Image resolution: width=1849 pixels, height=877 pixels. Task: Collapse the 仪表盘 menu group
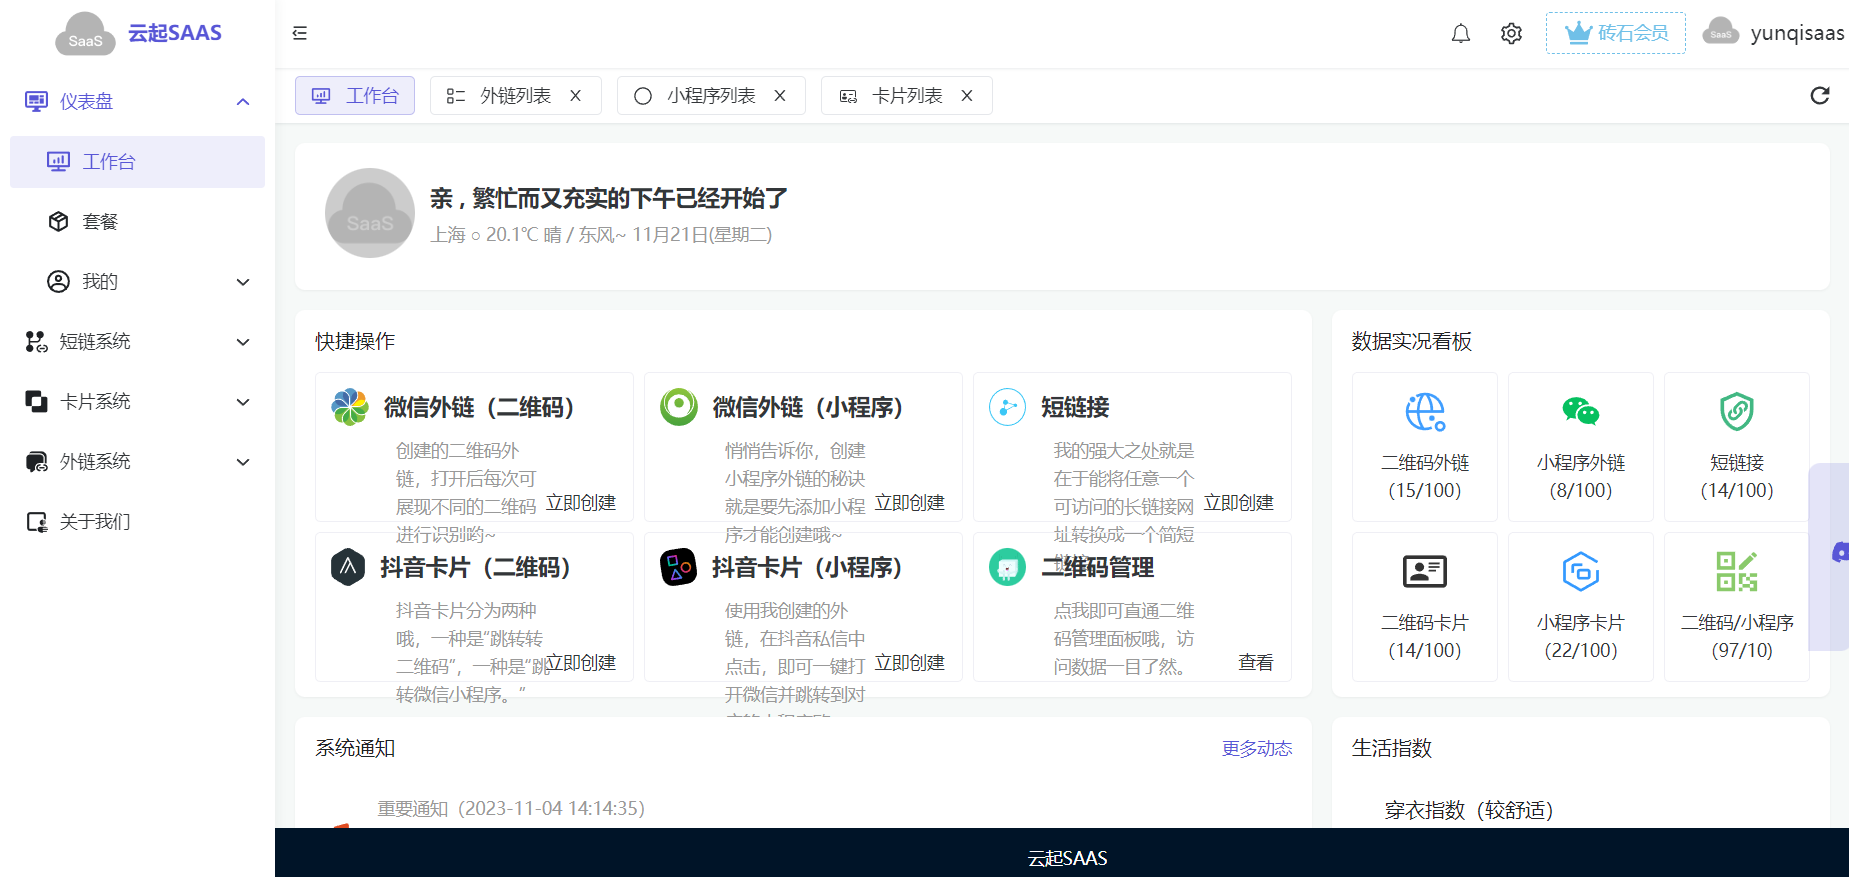coord(137,101)
